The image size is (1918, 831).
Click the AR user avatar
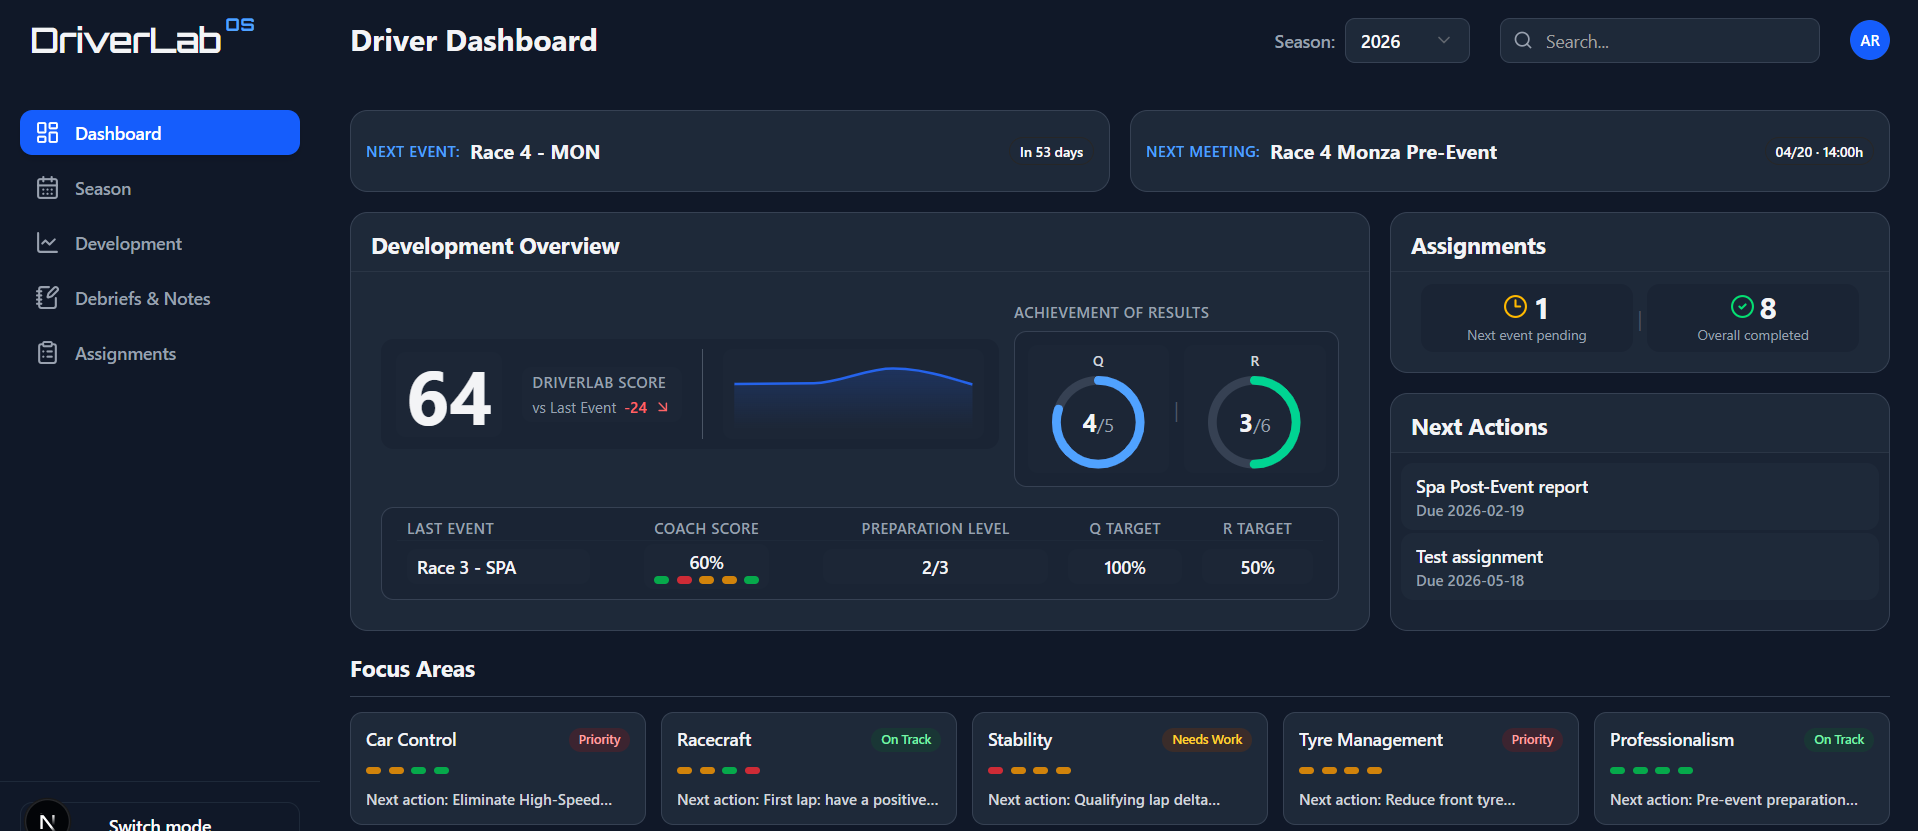pos(1869,41)
